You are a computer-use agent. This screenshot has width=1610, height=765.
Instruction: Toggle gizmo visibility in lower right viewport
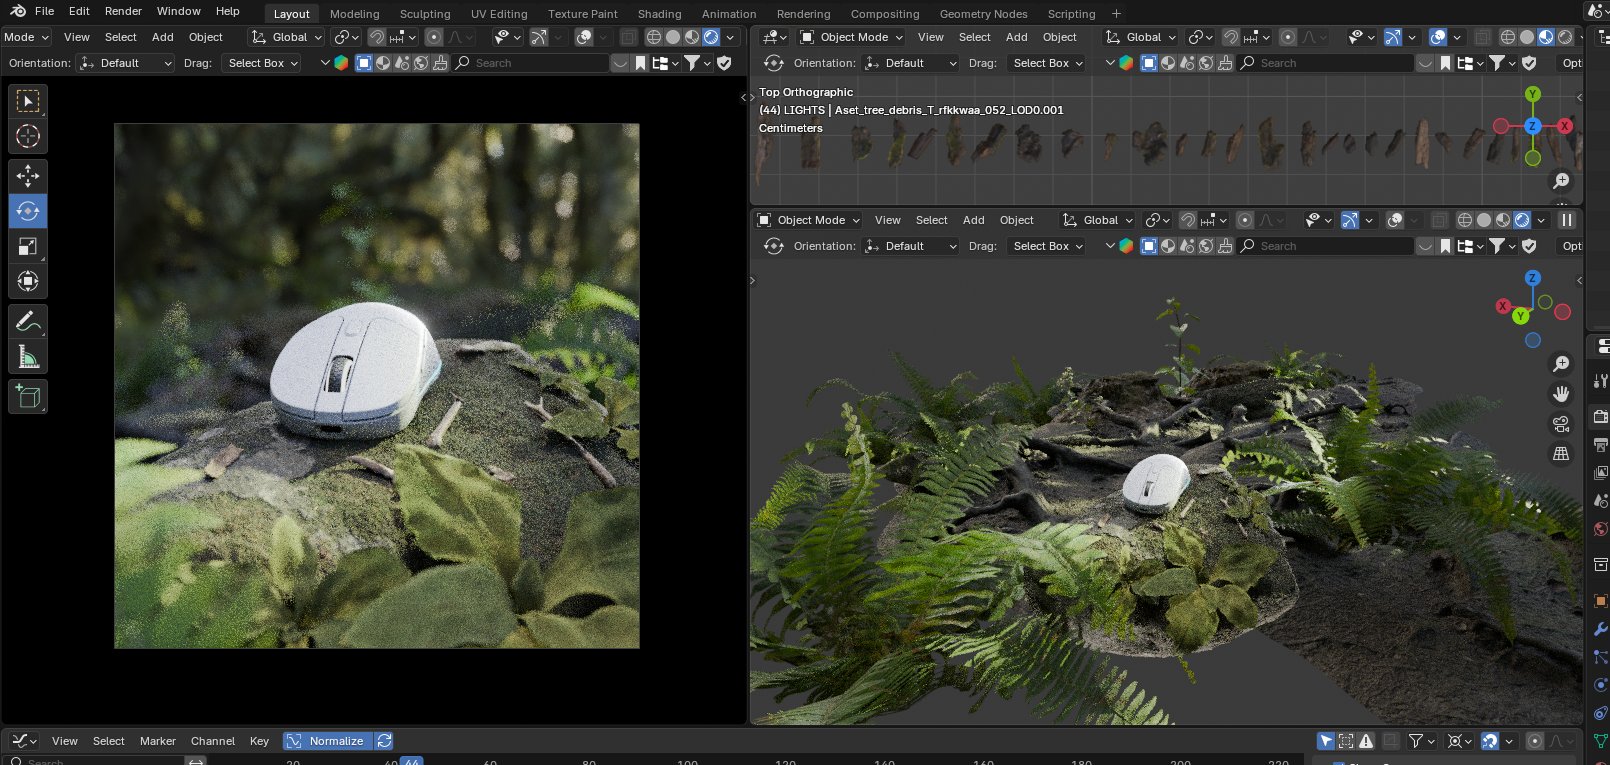pos(1349,220)
